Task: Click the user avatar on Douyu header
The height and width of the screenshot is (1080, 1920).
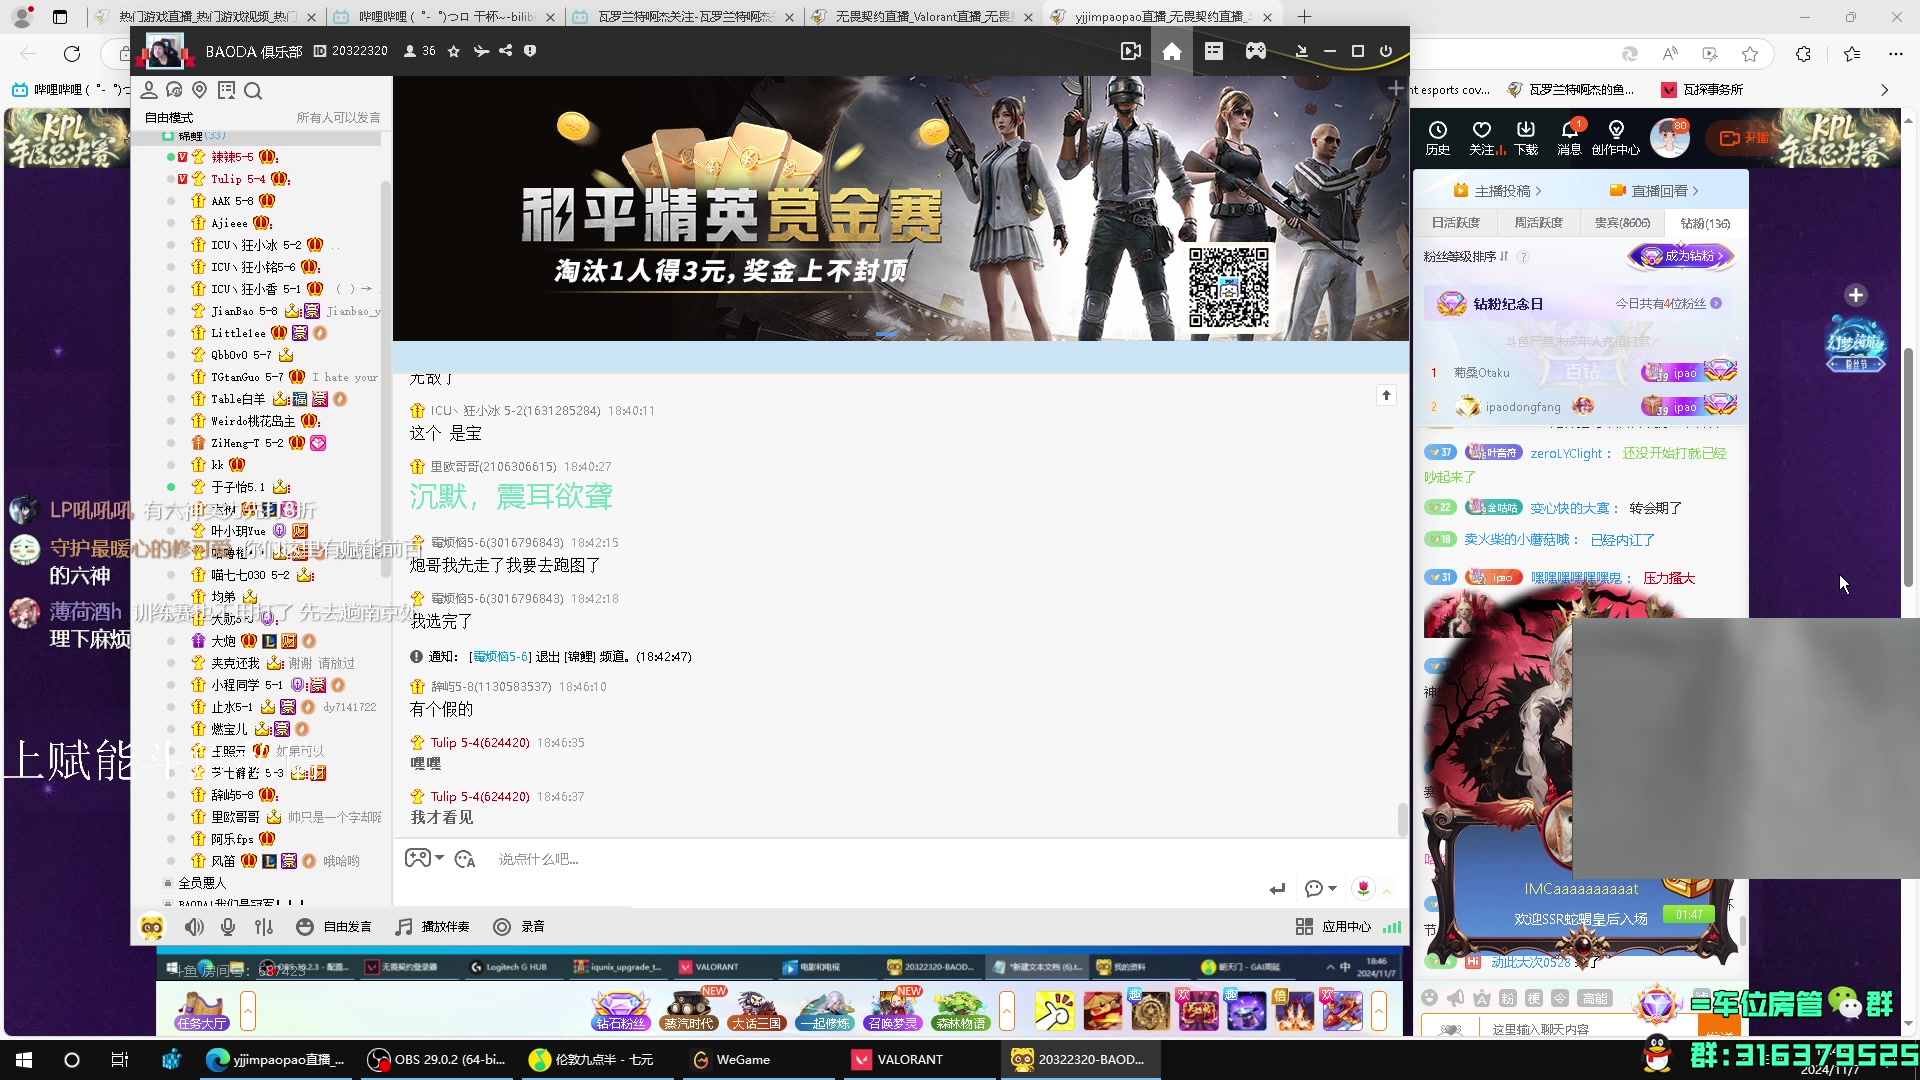Action: pos(1669,138)
